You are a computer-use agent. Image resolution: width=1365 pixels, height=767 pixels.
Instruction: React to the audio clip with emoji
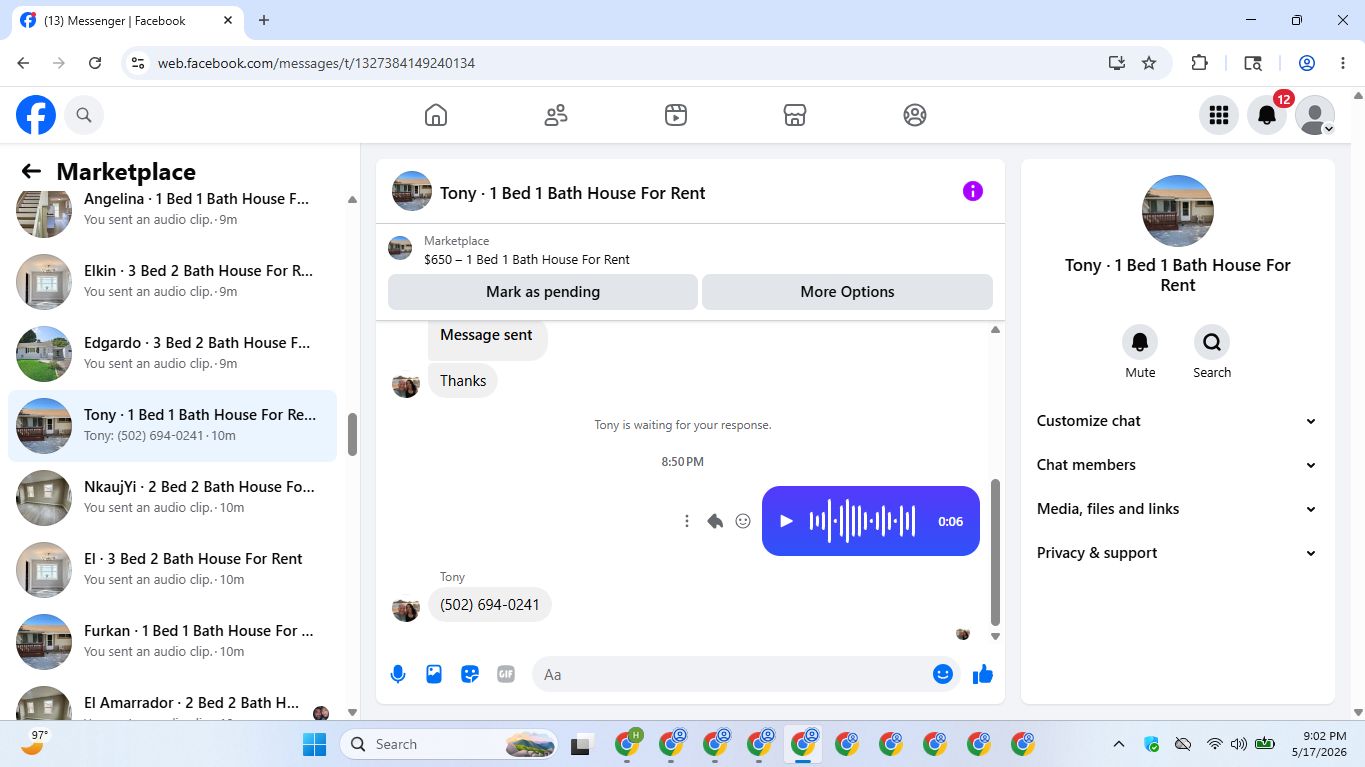(x=743, y=521)
